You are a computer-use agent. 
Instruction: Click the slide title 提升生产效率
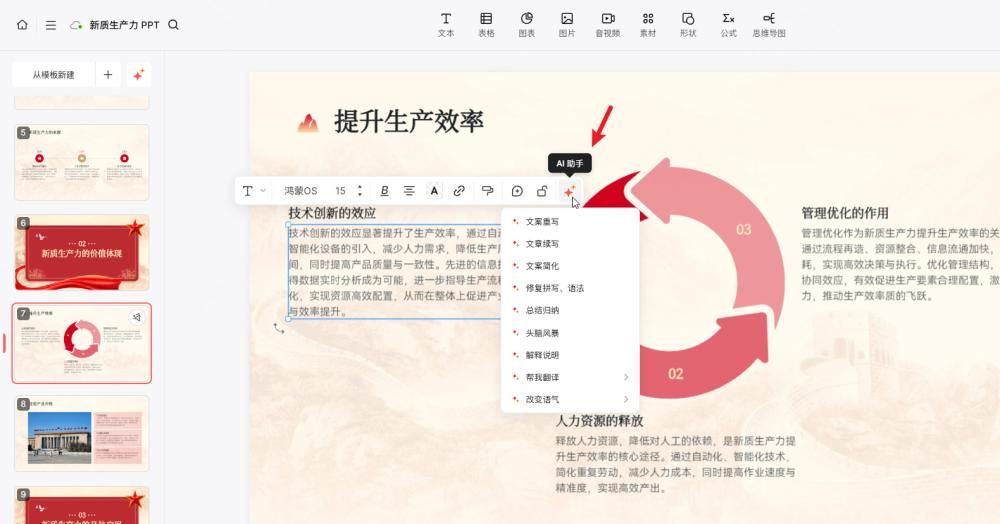pos(409,122)
